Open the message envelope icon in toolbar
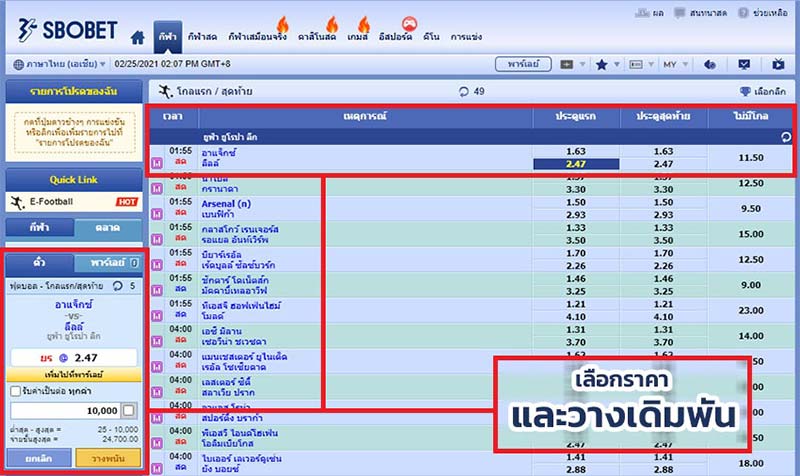The width and height of the screenshot is (800, 476). tap(744, 64)
